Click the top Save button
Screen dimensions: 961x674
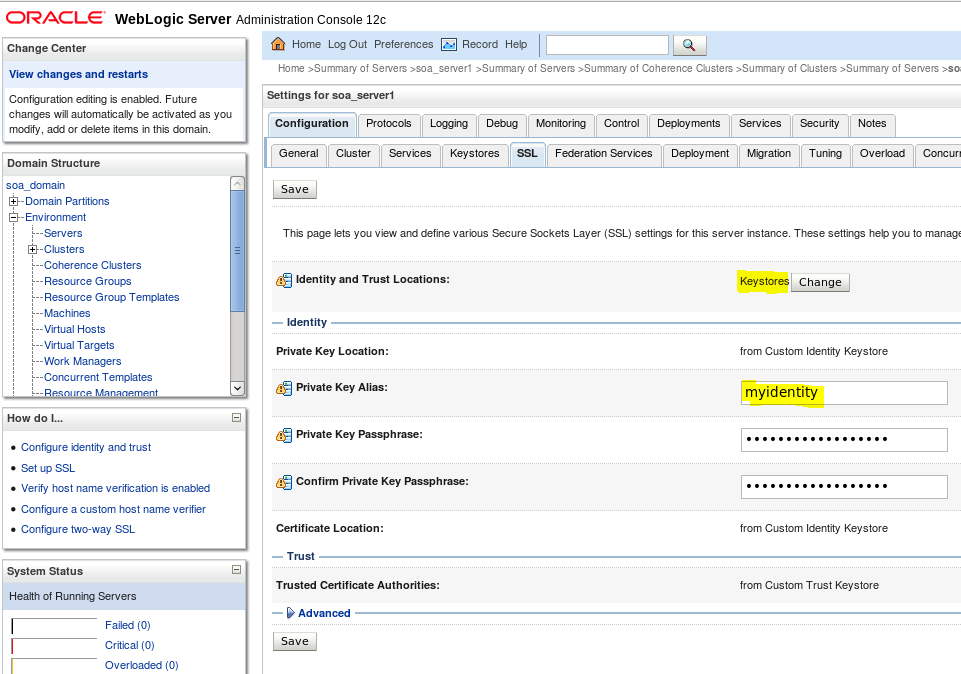(295, 189)
